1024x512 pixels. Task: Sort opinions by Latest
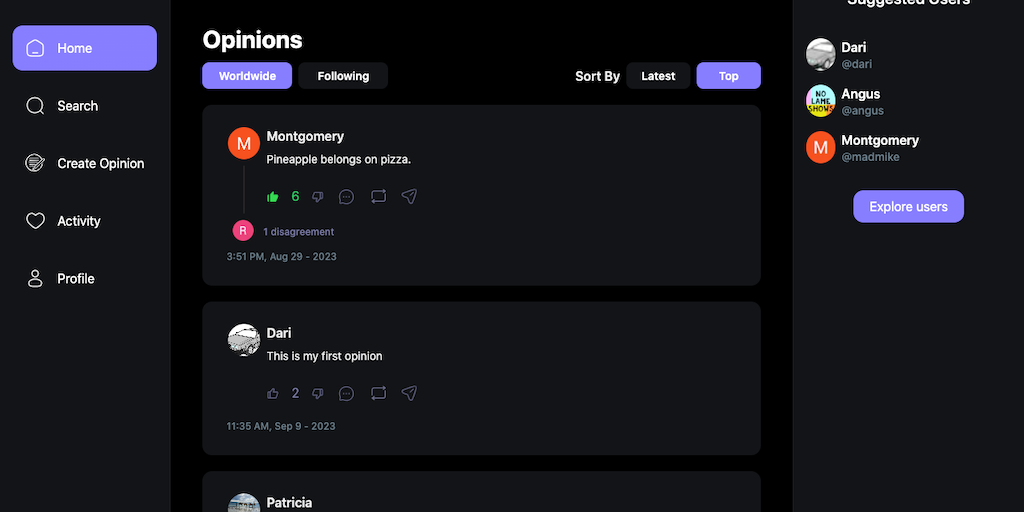point(658,76)
